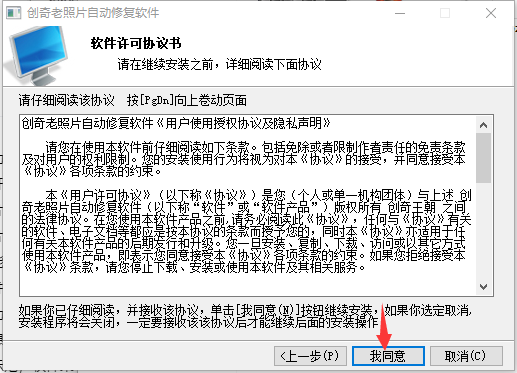Click the 取消(C) cancel button
The width and height of the screenshot is (517, 373).
(x=466, y=356)
